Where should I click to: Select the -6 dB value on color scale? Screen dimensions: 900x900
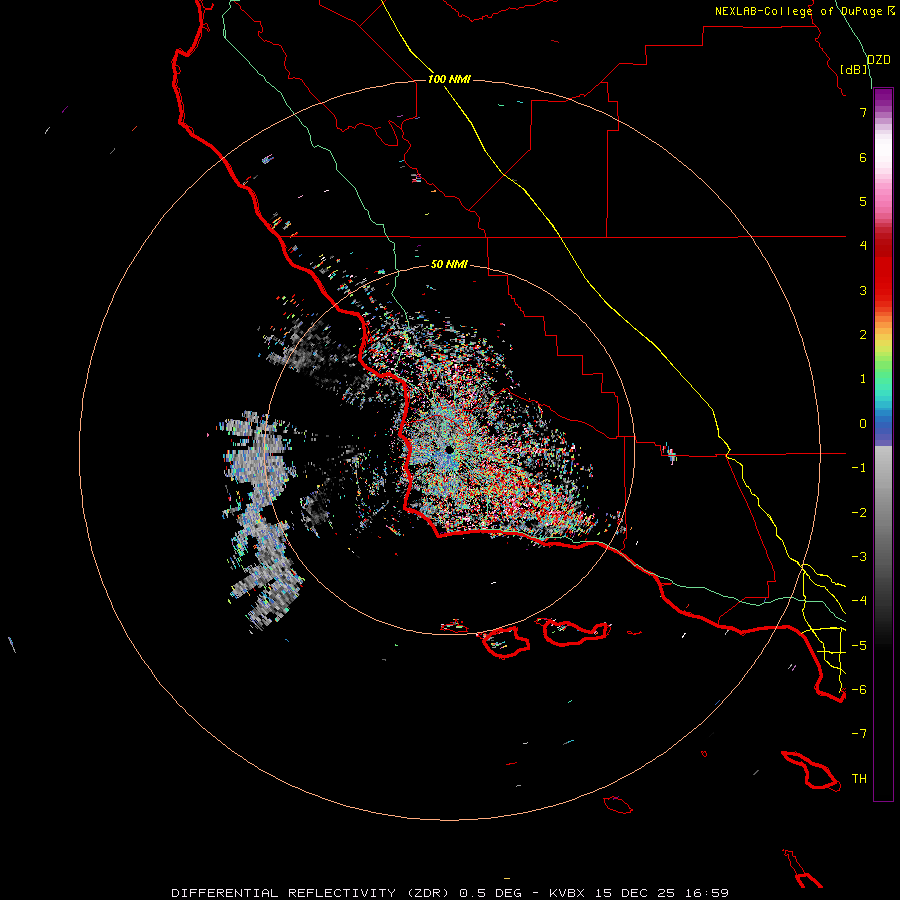point(859,689)
